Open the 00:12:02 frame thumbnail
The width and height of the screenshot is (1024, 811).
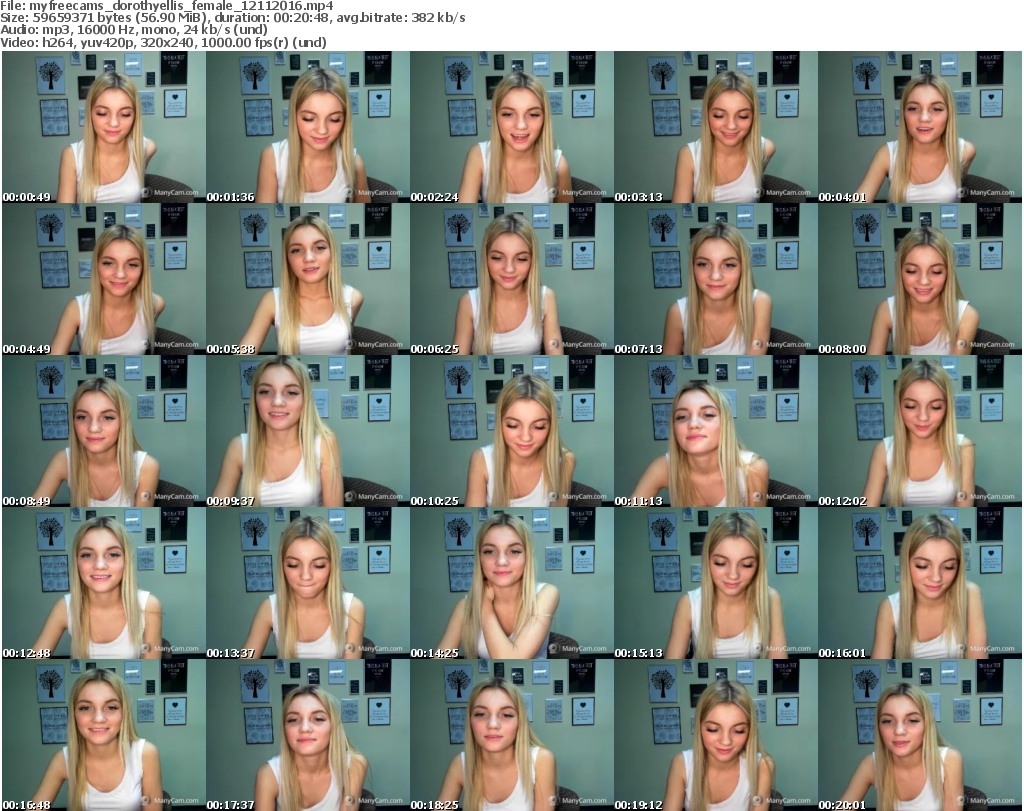(x=919, y=431)
